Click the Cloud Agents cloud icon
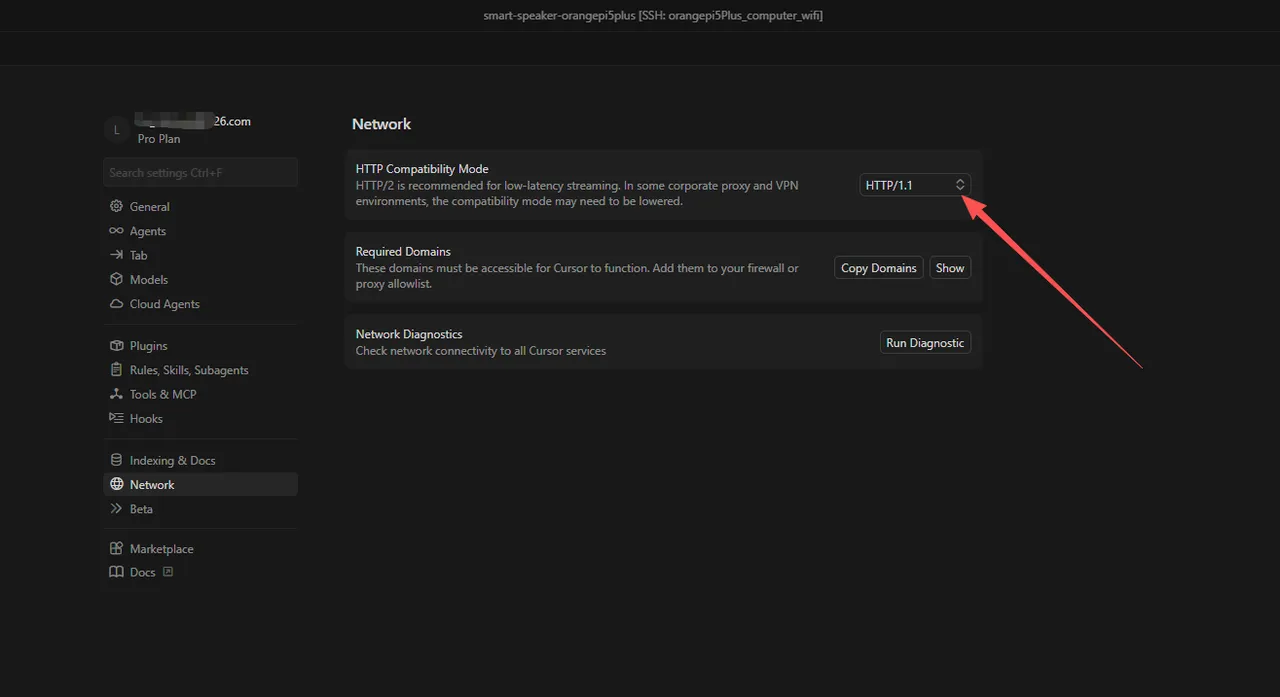1280x697 pixels. [116, 304]
